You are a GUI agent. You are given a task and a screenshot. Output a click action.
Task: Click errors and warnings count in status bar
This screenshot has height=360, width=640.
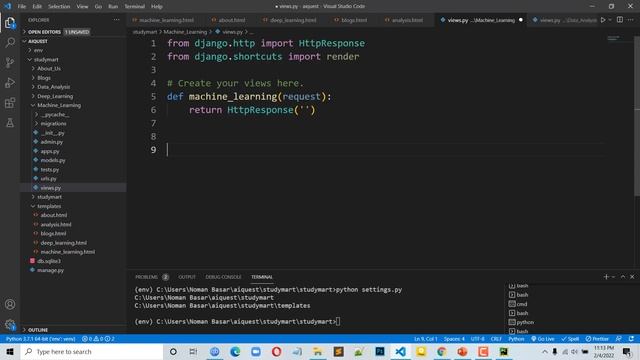click(x=98, y=339)
